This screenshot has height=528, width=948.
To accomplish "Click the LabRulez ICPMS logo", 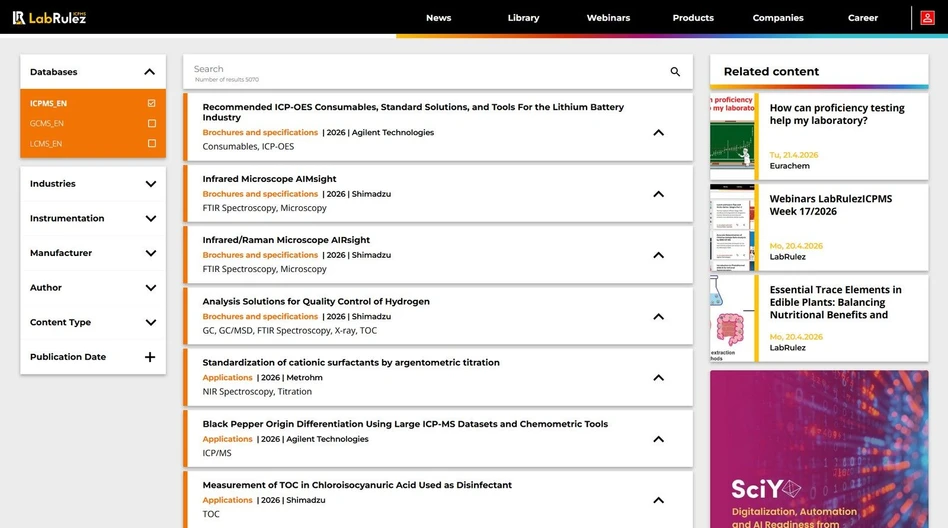I will click(x=49, y=18).
